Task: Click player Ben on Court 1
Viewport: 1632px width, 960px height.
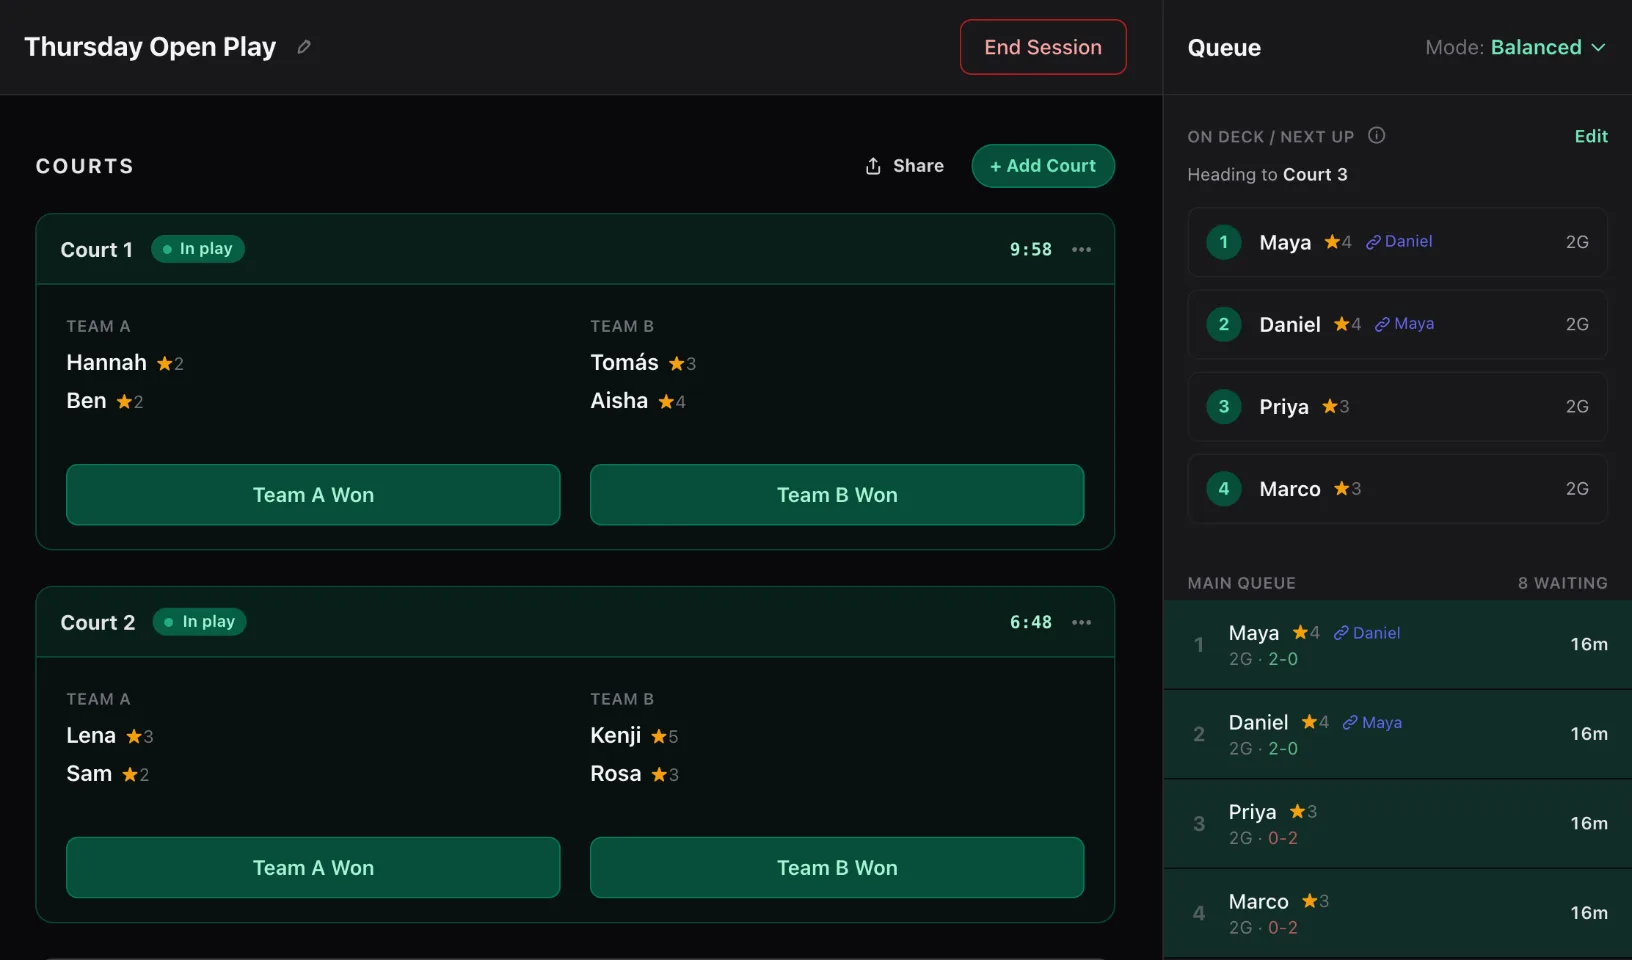Action: point(86,401)
